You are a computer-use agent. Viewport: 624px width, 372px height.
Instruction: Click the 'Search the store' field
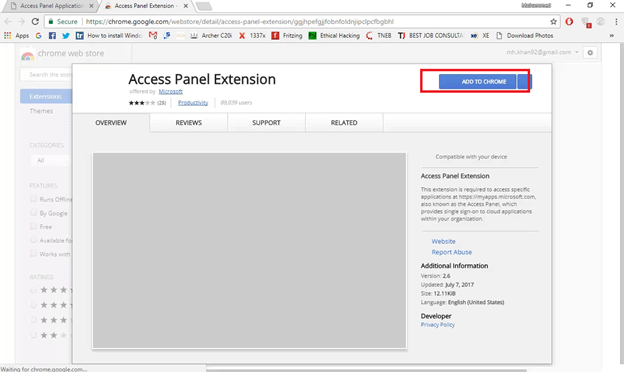46,74
